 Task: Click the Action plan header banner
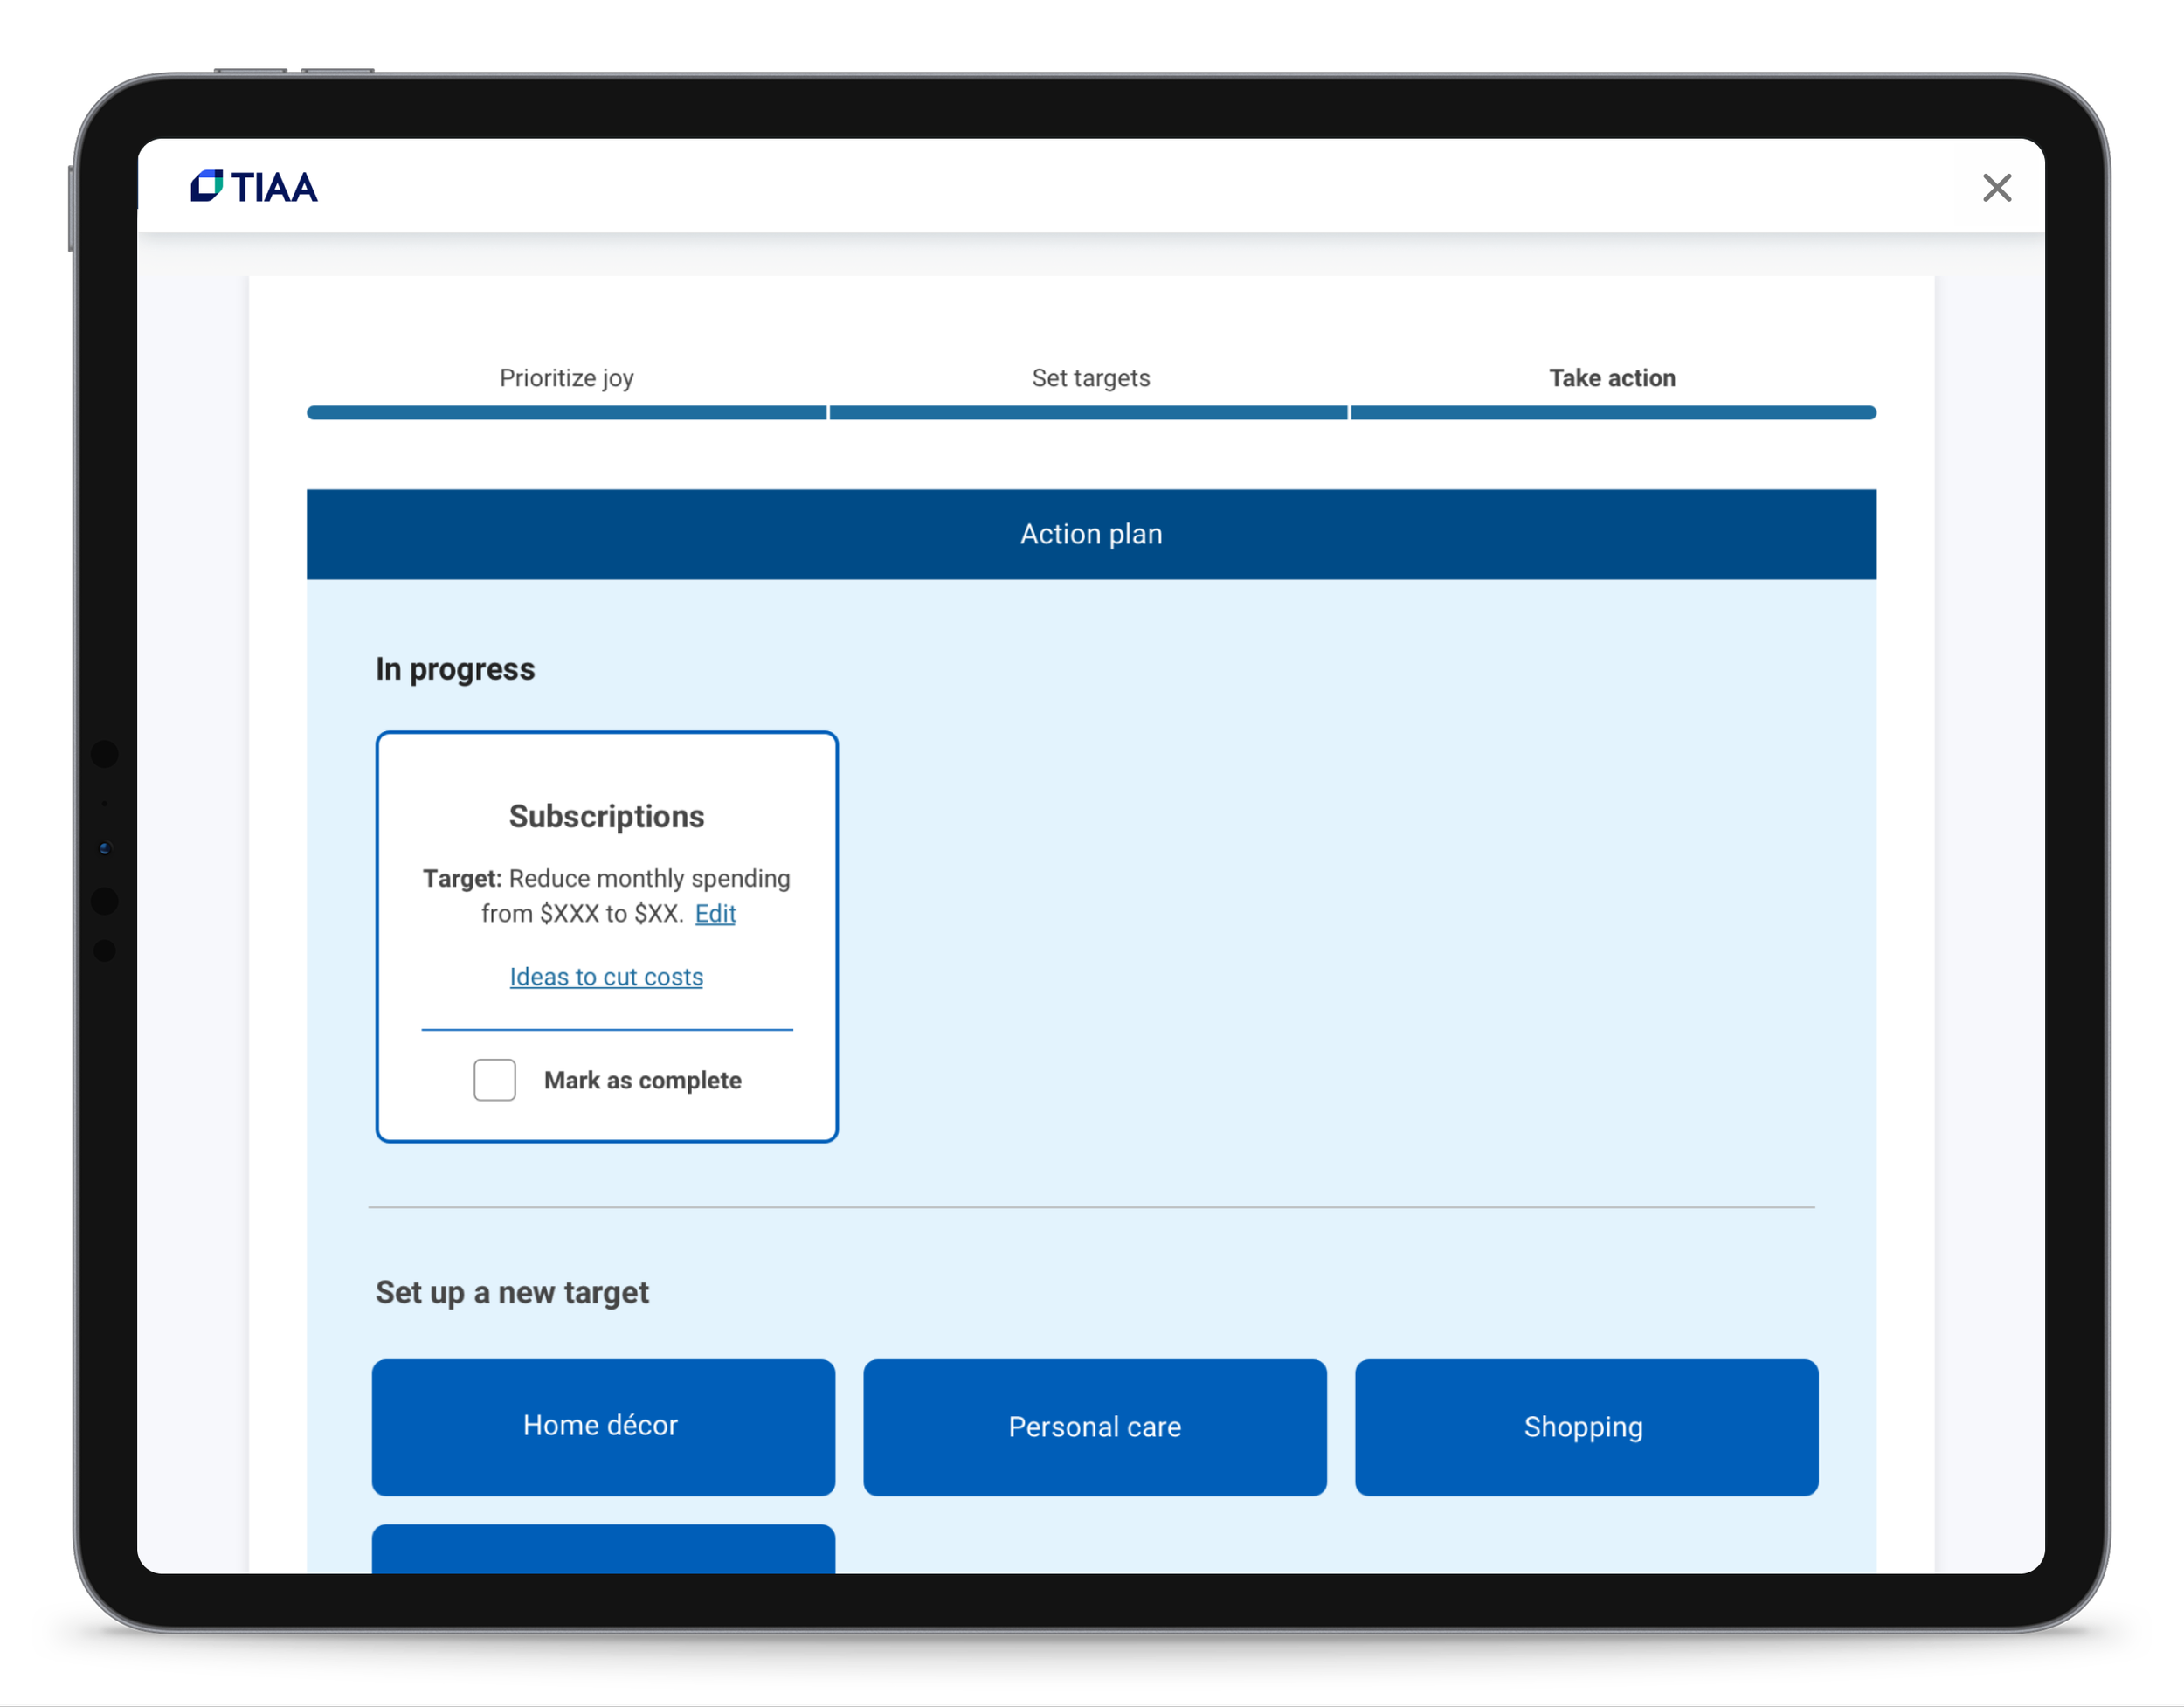click(1090, 534)
